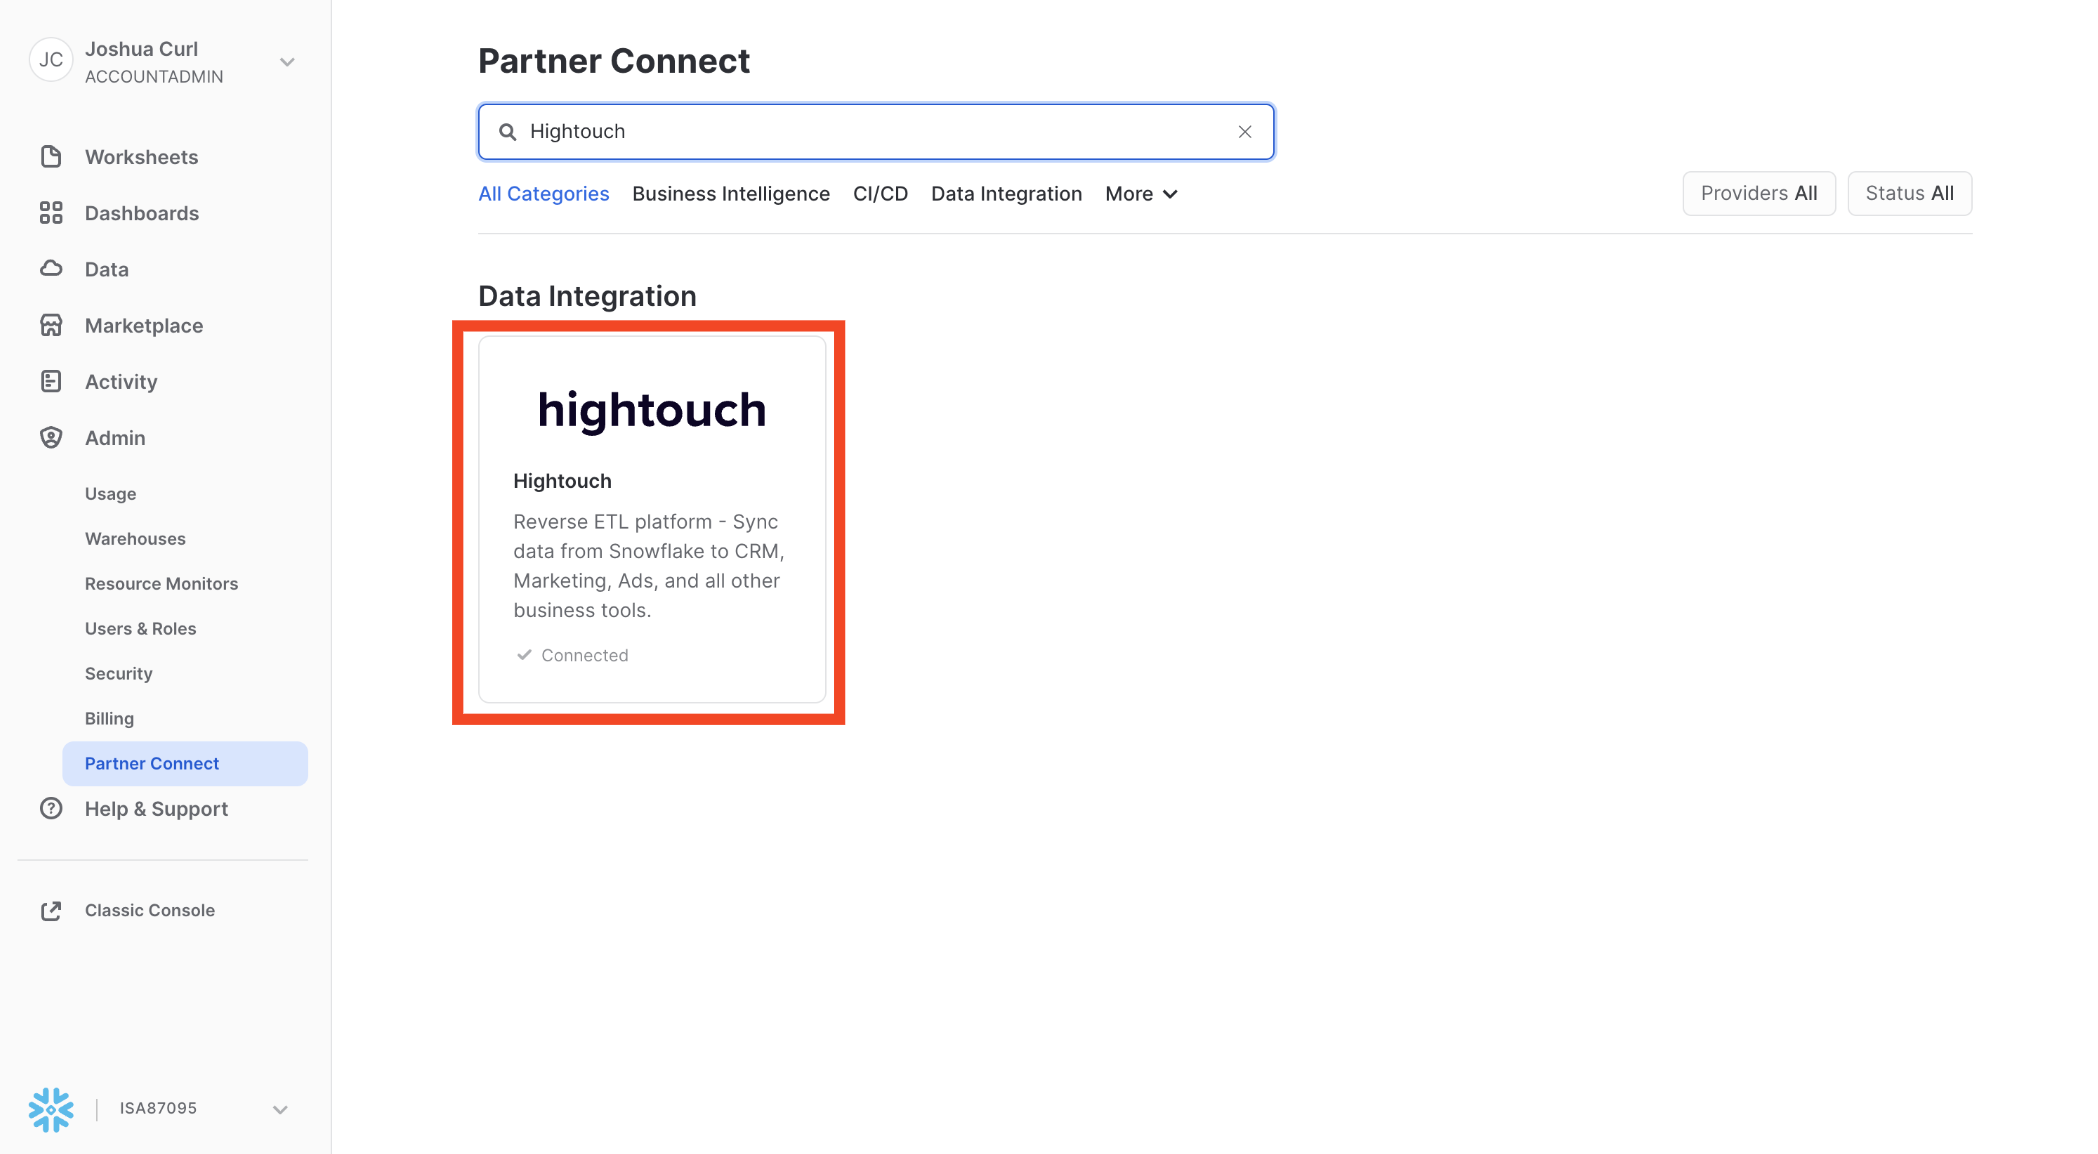Click the Hightouch Connected status checkbox
This screenshot has width=2098, height=1154.
[x=523, y=655]
